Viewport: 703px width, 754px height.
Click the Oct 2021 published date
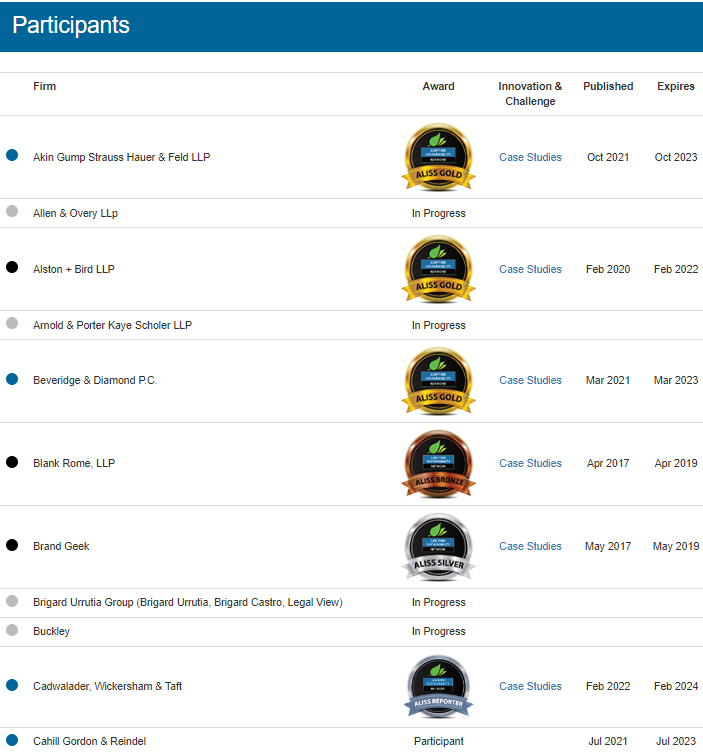click(608, 157)
